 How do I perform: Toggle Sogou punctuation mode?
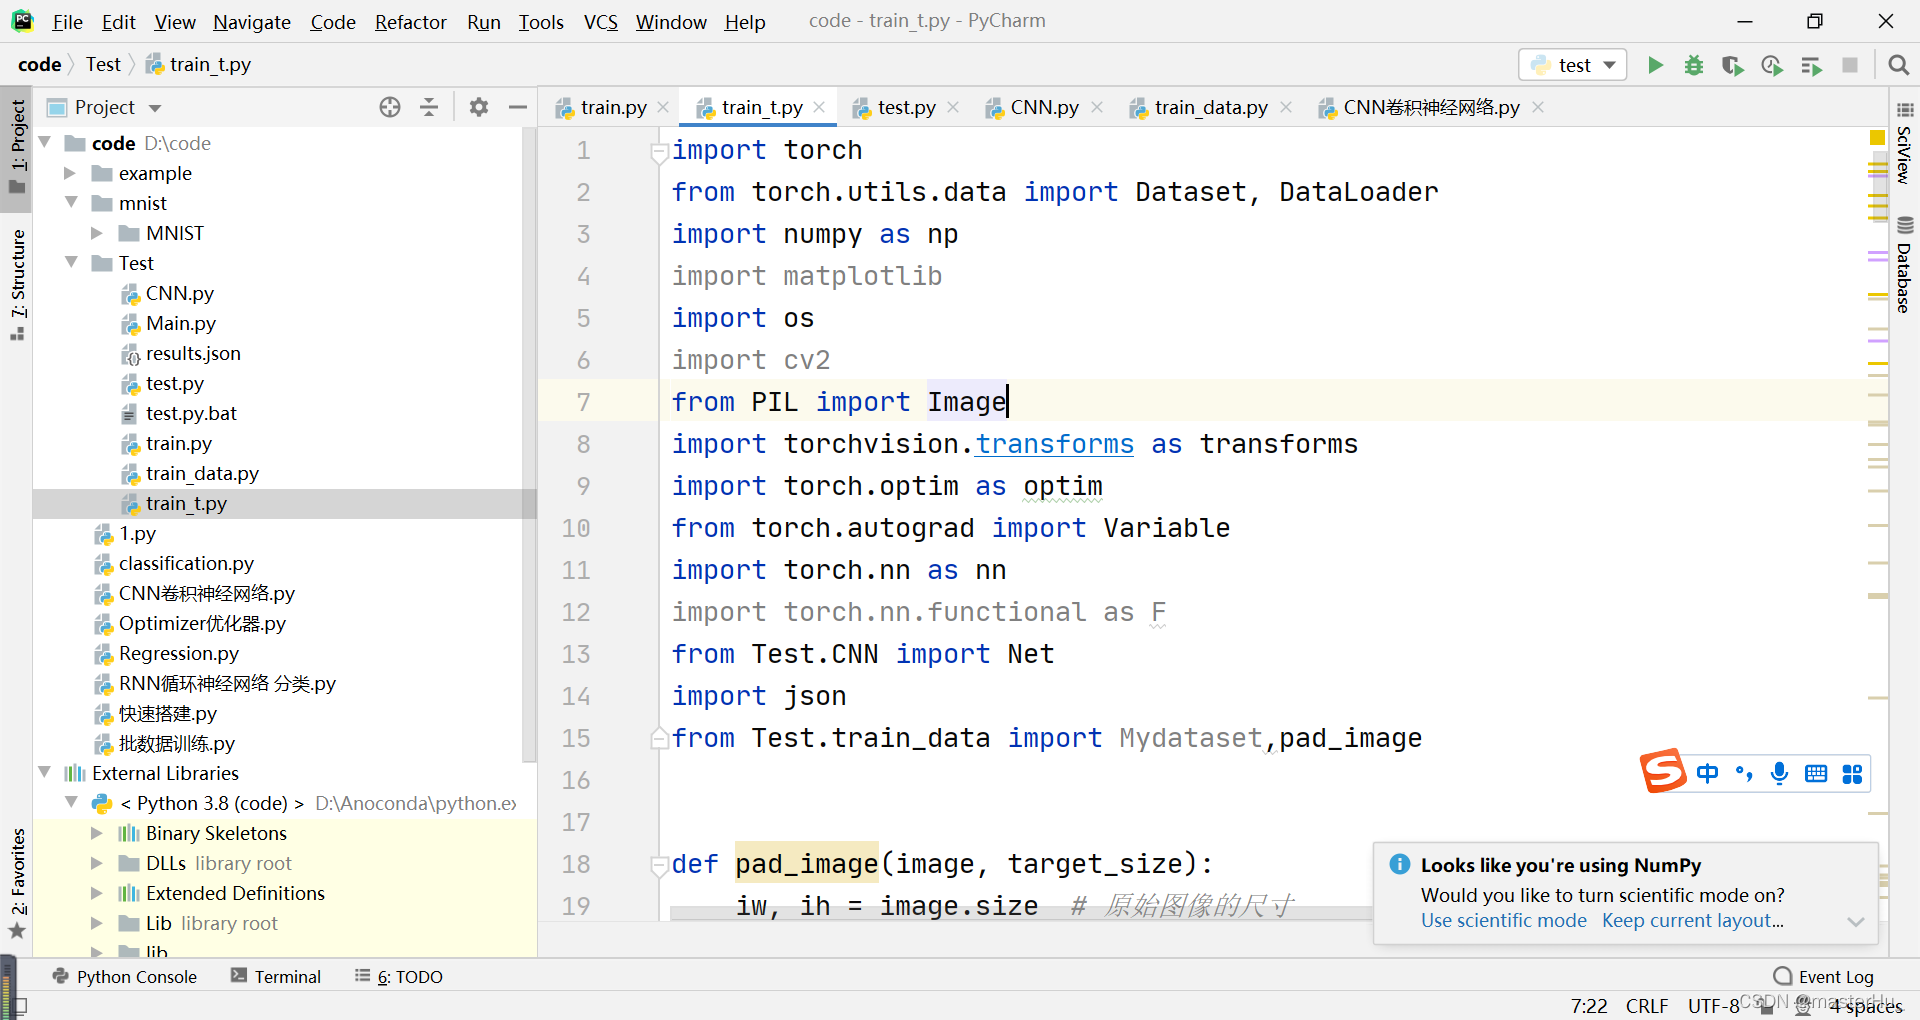coord(1744,773)
